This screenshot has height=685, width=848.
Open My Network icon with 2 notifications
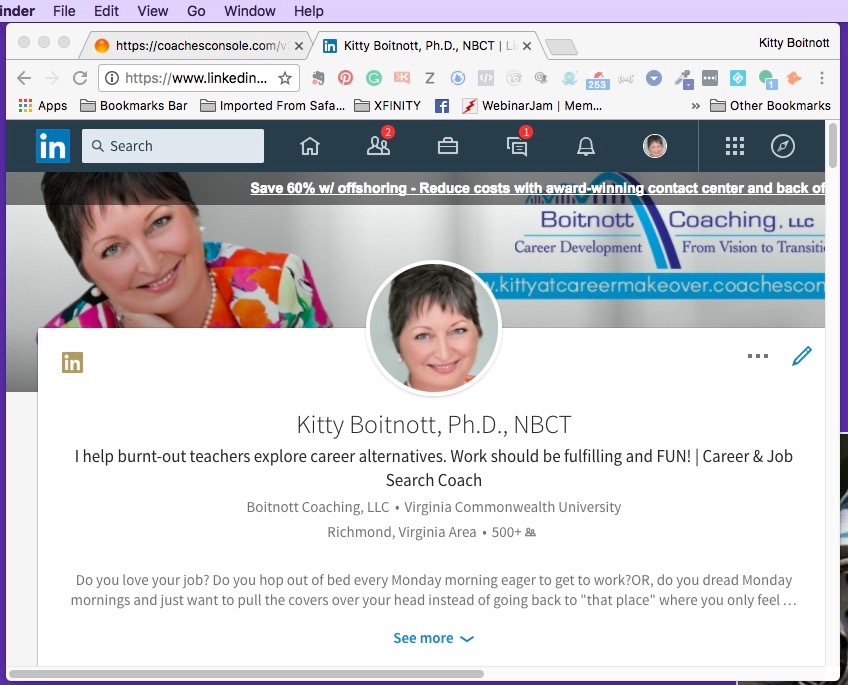click(378, 146)
